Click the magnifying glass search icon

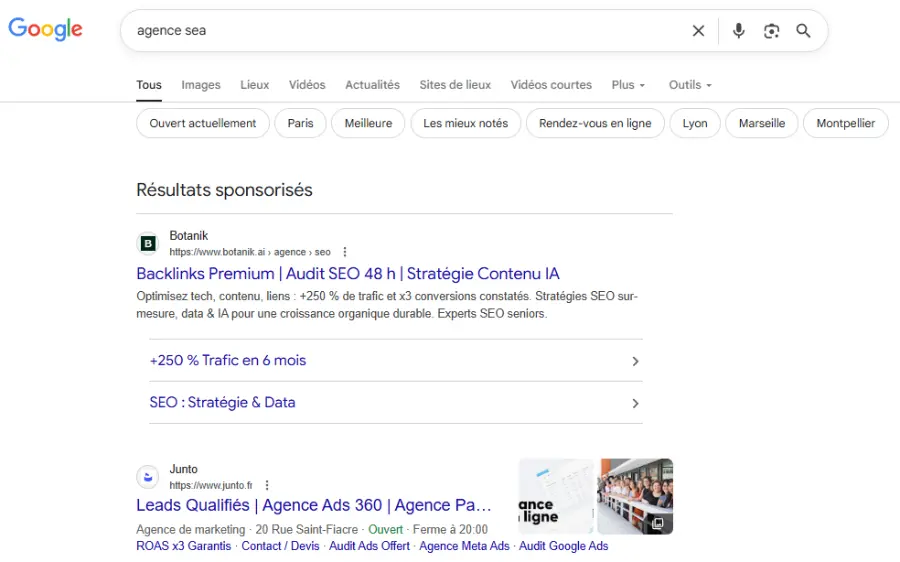pyautogui.click(x=804, y=31)
